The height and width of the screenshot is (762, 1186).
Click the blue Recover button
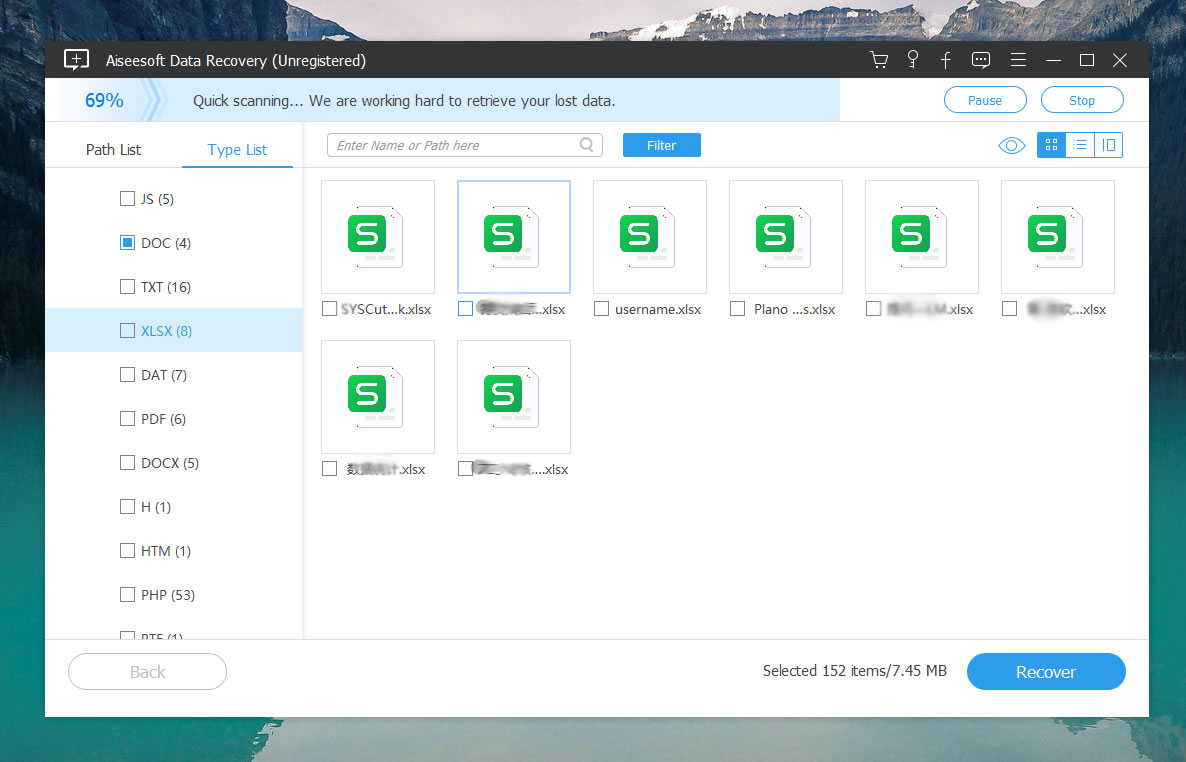(x=1045, y=672)
